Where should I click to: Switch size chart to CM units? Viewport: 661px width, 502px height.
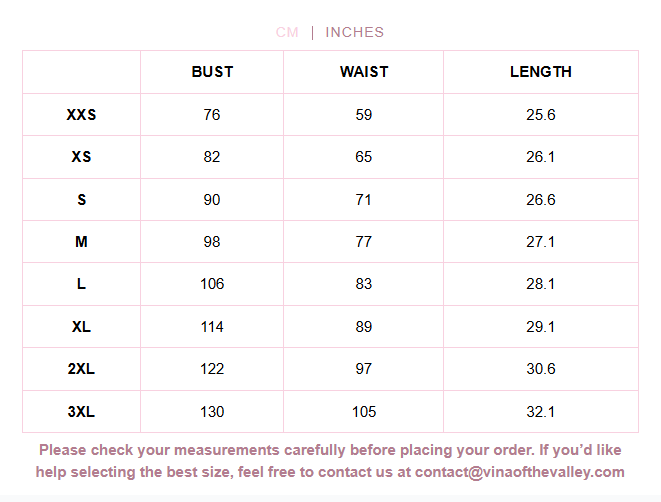click(287, 32)
